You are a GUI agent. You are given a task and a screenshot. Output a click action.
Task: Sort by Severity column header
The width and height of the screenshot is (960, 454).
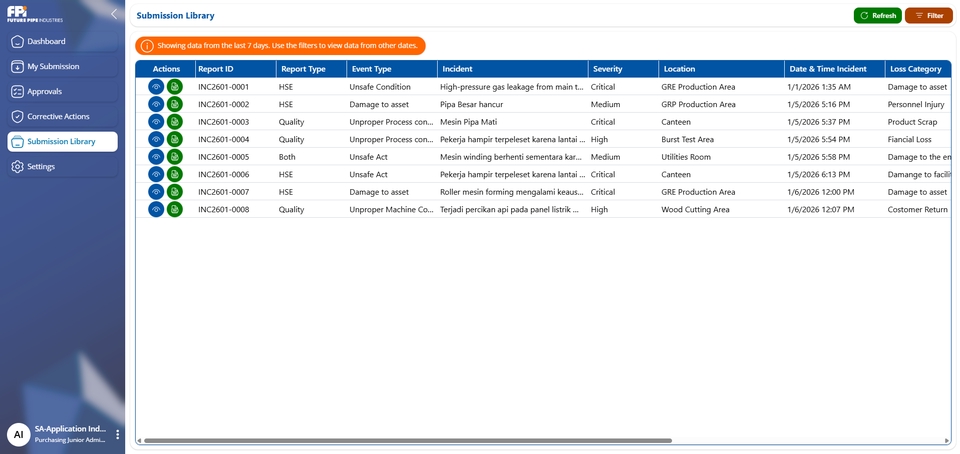(x=608, y=69)
